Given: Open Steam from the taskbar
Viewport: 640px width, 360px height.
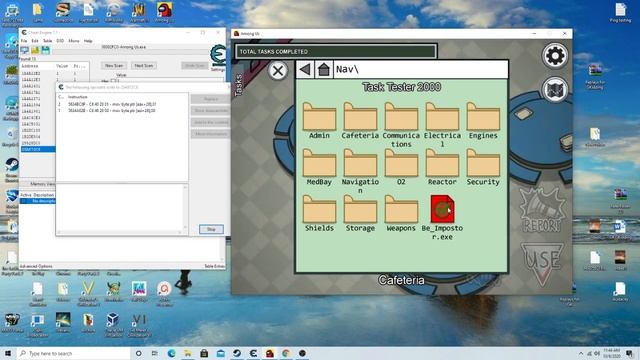Looking at the screenshot, I should click(237, 353).
